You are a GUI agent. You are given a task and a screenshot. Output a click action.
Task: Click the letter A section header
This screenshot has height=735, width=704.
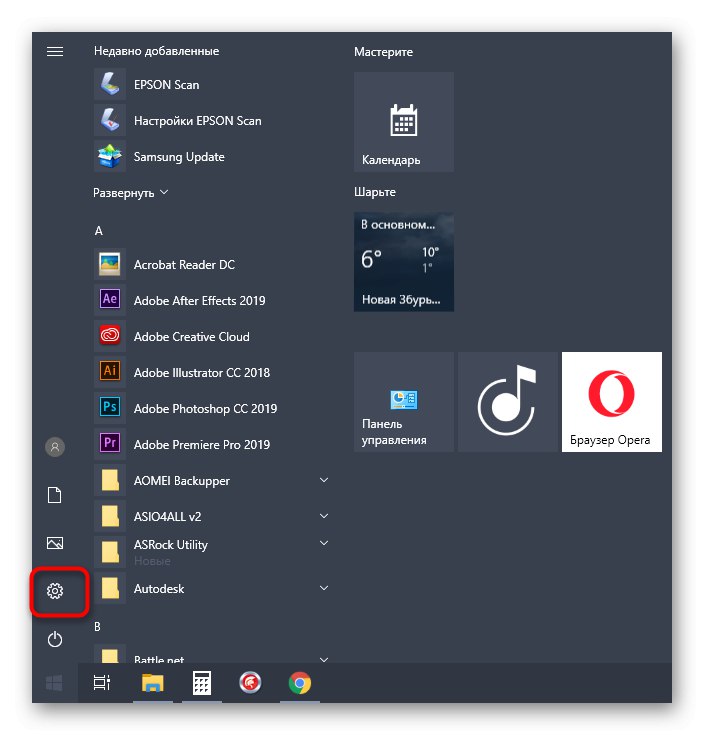tap(98, 231)
